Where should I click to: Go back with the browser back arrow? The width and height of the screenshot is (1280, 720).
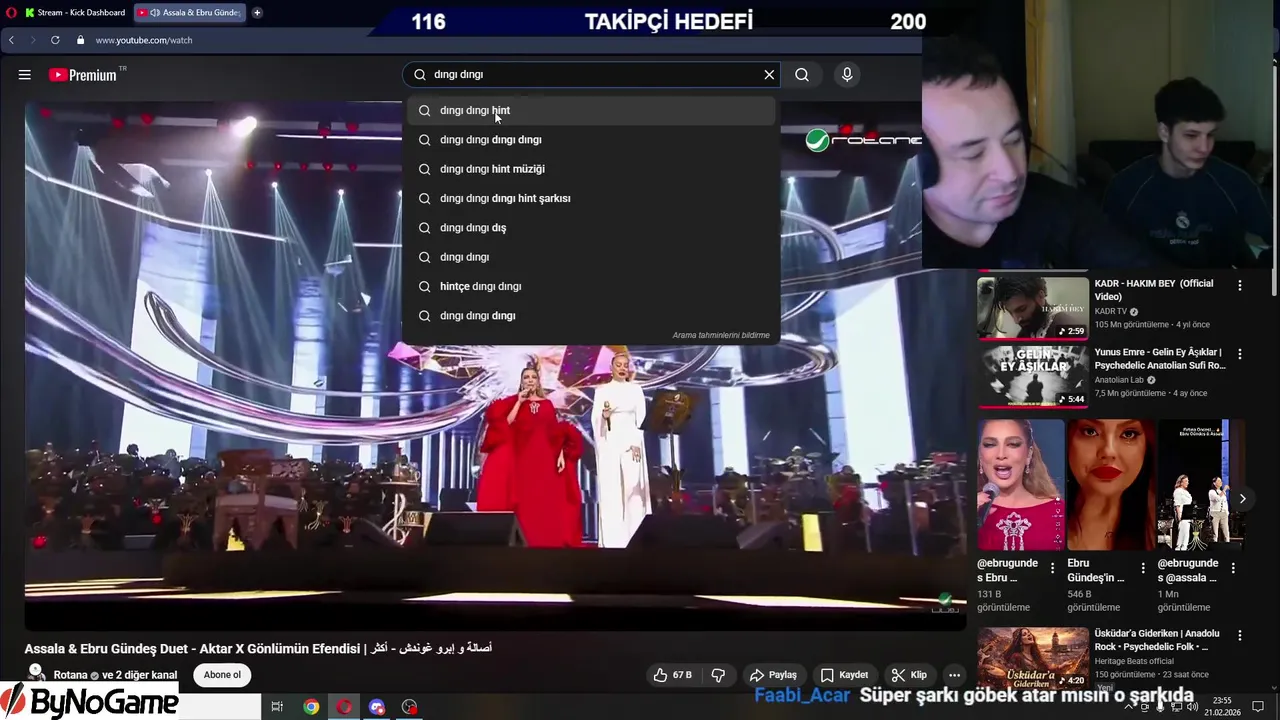12,40
